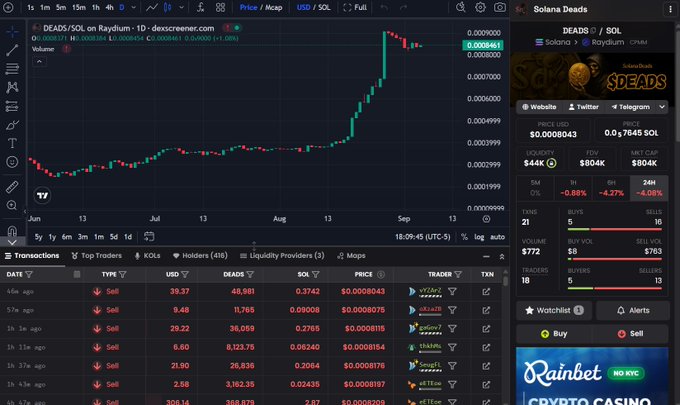This screenshot has width=680, height=405.
Task: Click the green Buy button
Action: coord(554,334)
